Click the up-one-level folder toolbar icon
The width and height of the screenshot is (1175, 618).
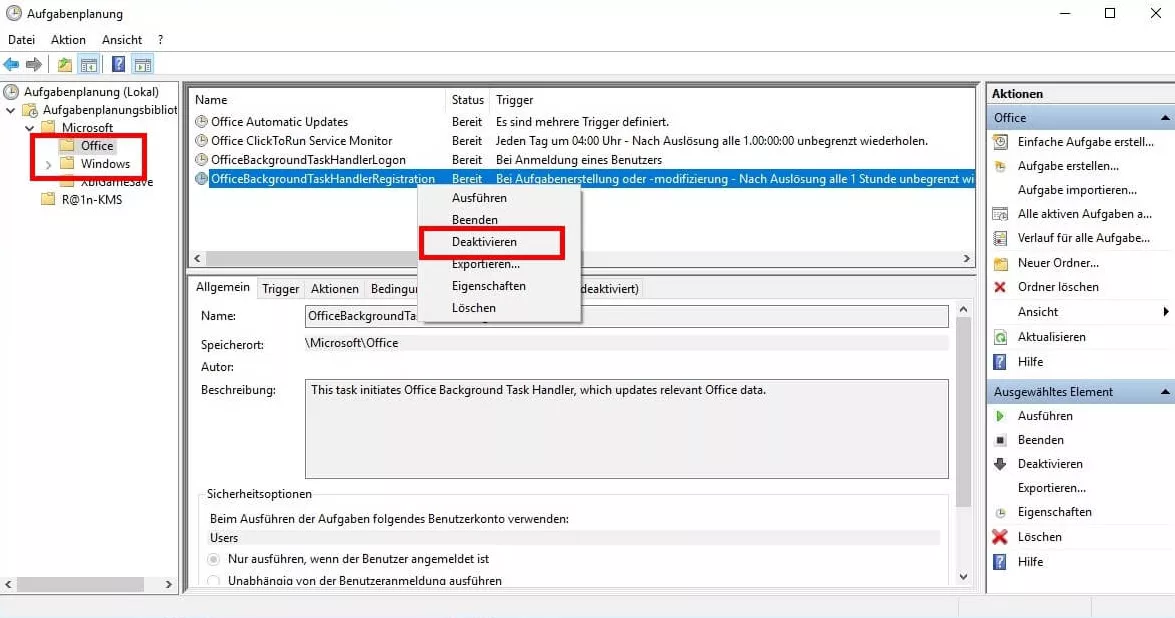click(x=65, y=65)
